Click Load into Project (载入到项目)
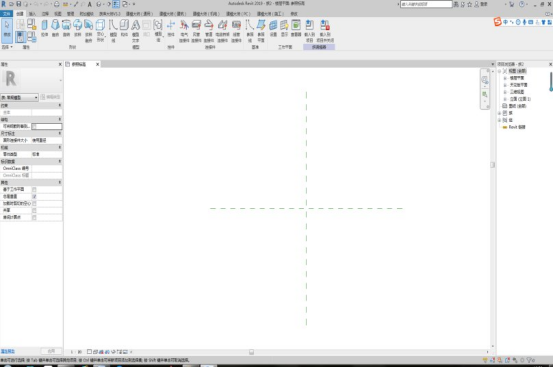The height and width of the screenshot is (368, 554). pyautogui.click(x=310, y=31)
